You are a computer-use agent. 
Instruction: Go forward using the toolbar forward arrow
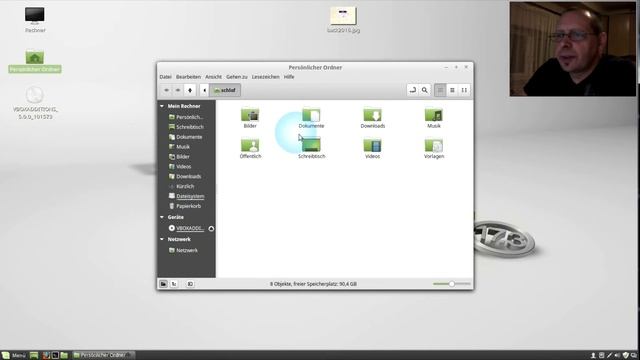click(178, 90)
